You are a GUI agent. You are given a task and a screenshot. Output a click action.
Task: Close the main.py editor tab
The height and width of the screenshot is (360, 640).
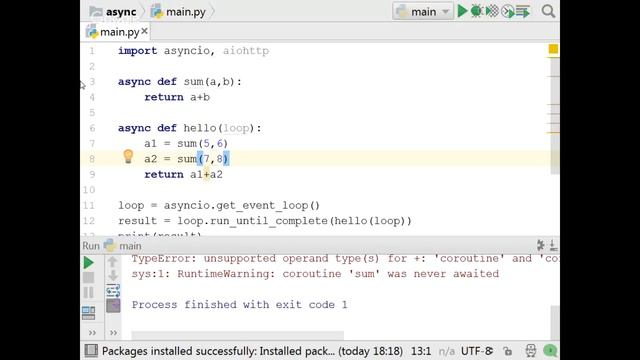point(144,31)
